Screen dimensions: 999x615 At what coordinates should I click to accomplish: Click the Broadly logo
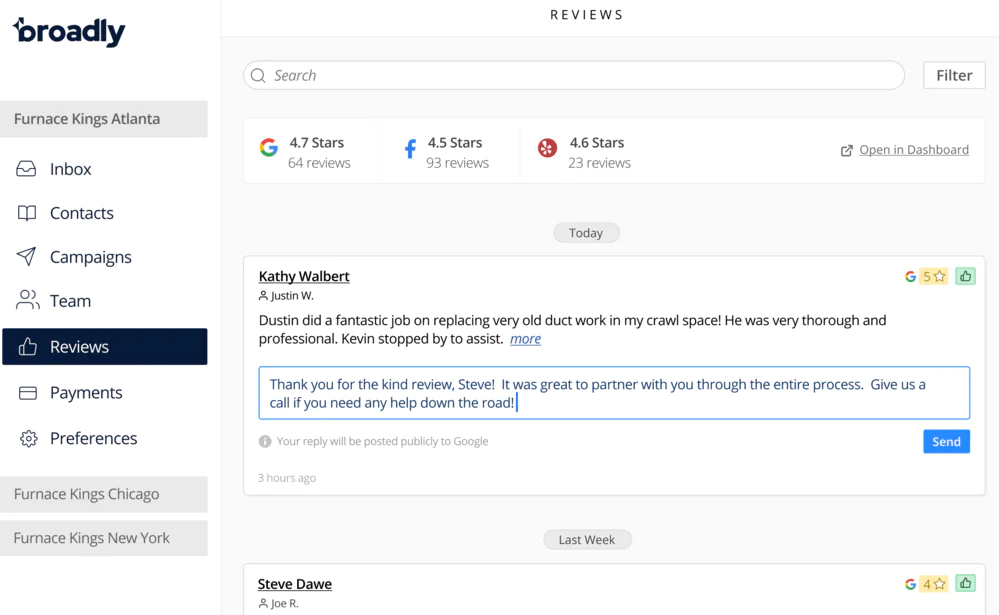coord(69,32)
